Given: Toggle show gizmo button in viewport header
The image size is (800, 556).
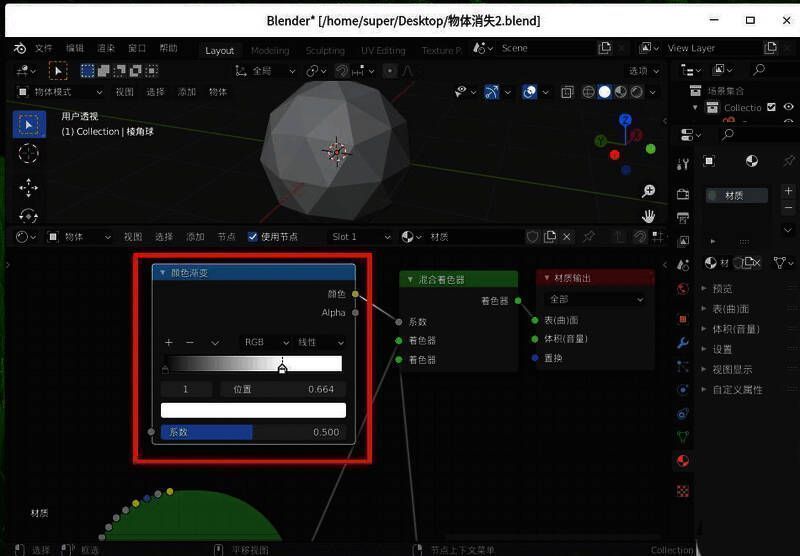Looking at the screenshot, I should point(491,92).
